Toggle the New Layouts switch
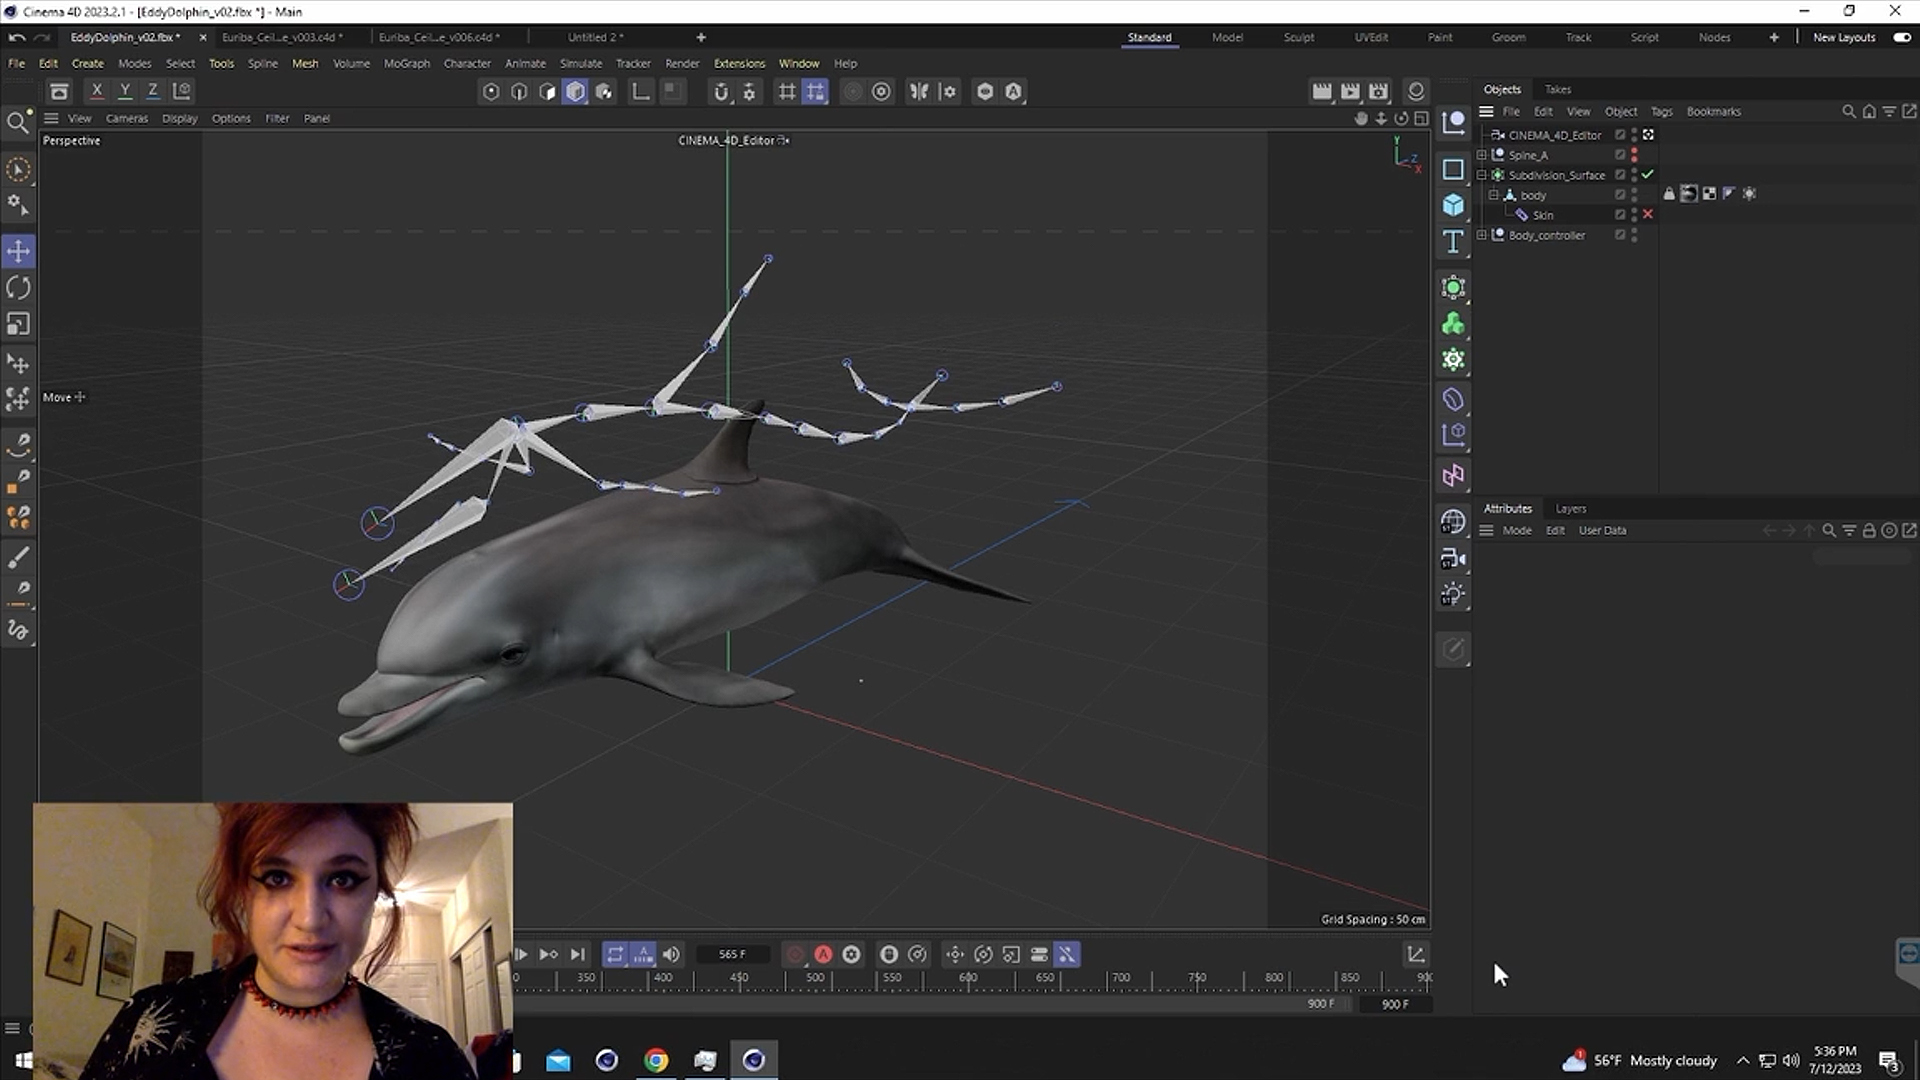Image resolution: width=1920 pixels, height=1080 pixels. 1901,37
